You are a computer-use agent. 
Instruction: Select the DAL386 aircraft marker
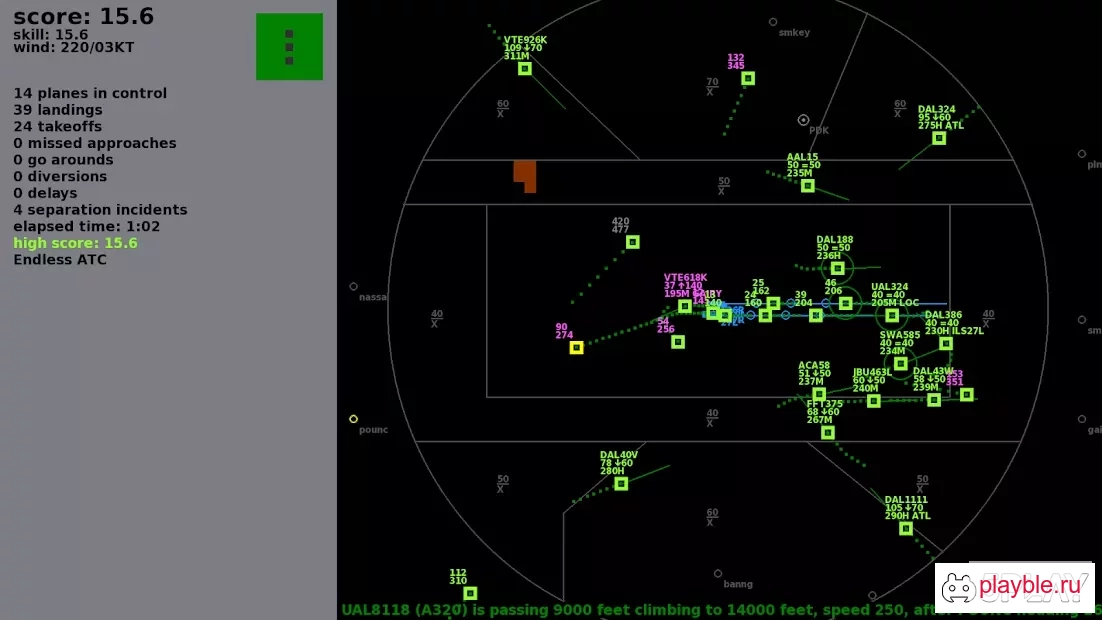(946, 344)
